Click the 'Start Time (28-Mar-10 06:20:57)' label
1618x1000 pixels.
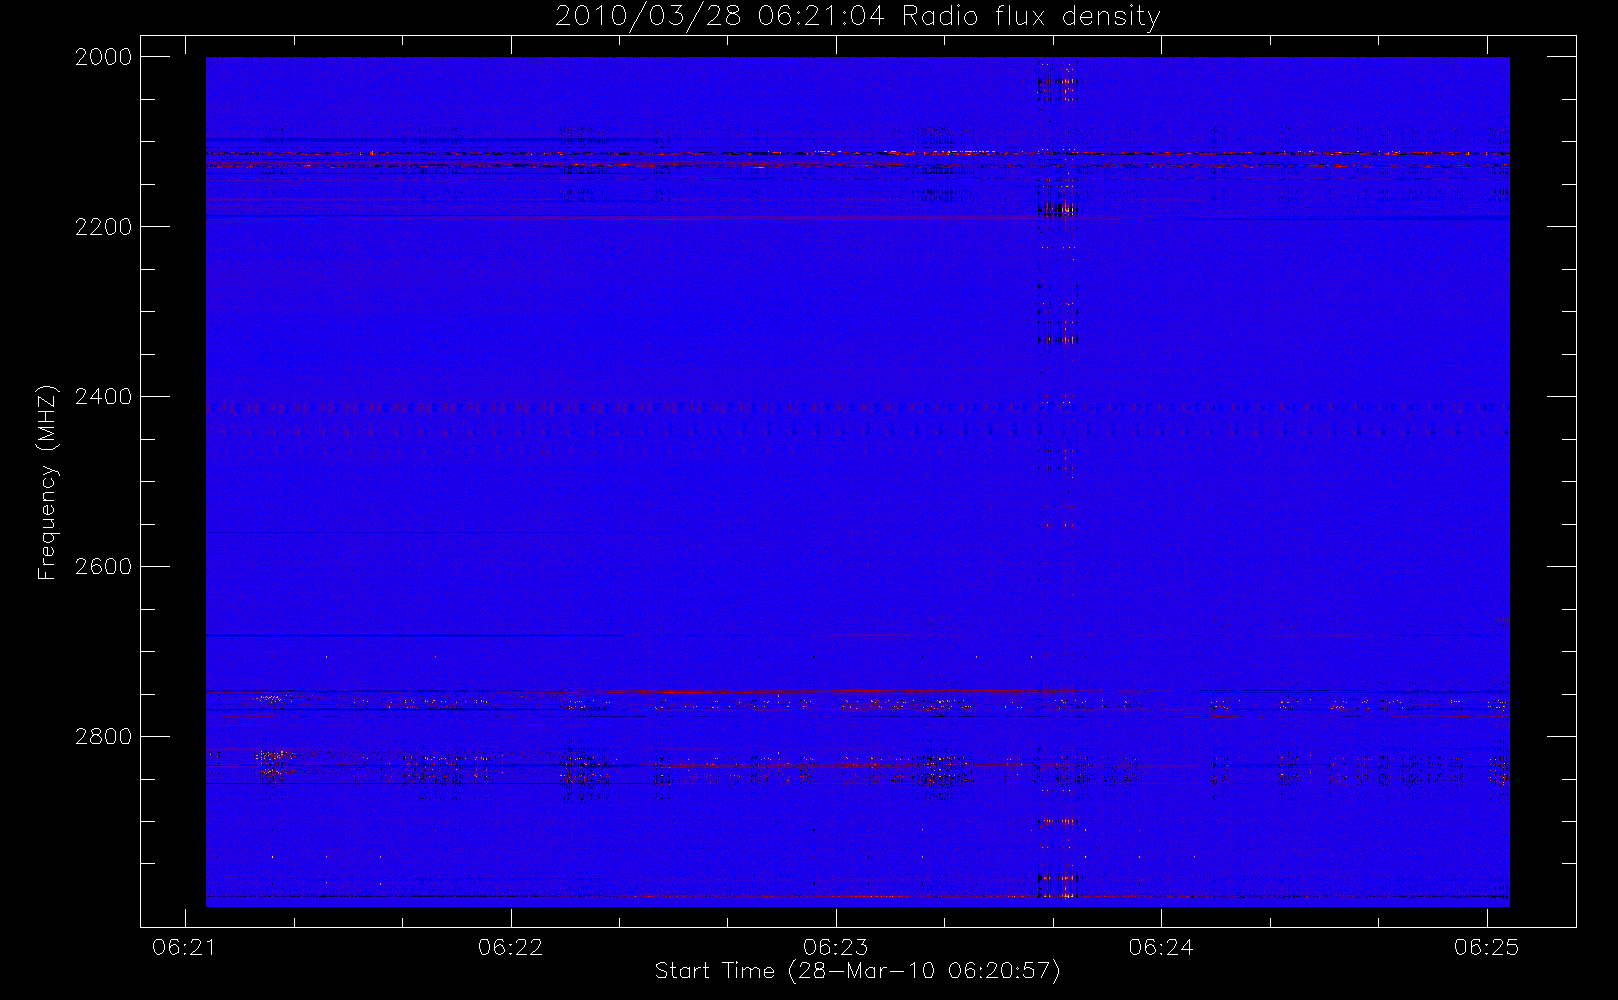(857, 971)
